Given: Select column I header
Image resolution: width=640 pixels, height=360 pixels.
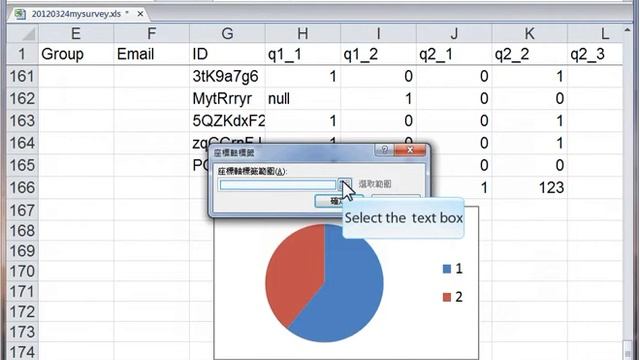Looking at the screenshot, I should click(x=378, y=33).
